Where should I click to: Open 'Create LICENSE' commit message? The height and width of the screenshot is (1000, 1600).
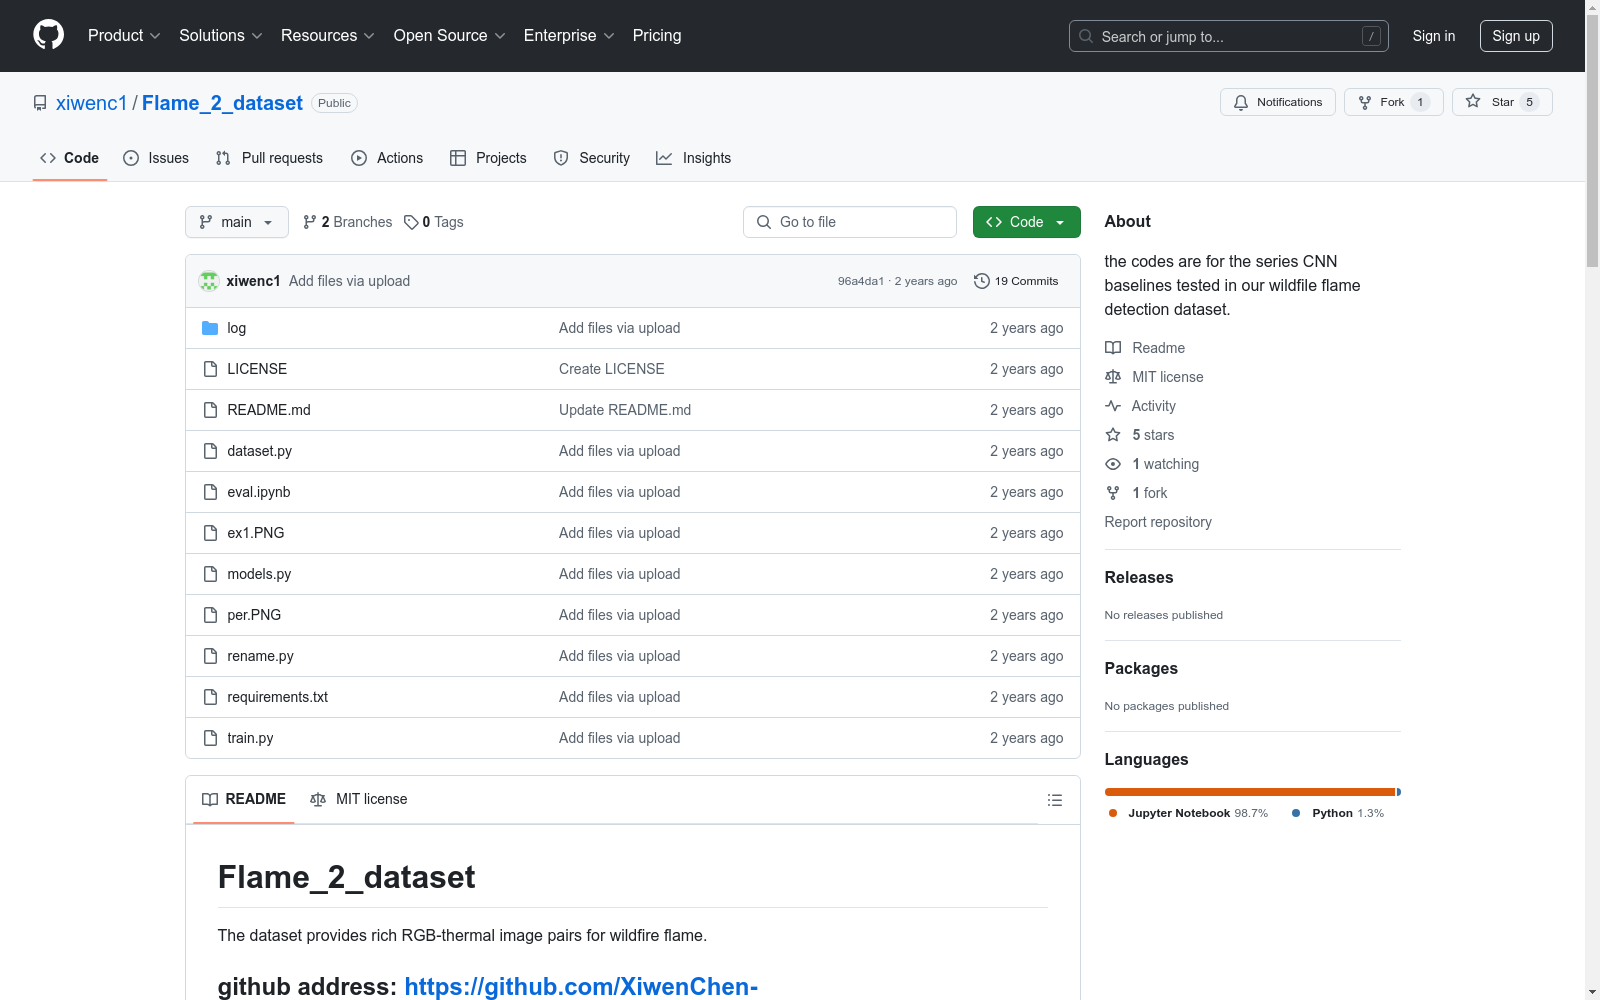(x=612, y=369)
